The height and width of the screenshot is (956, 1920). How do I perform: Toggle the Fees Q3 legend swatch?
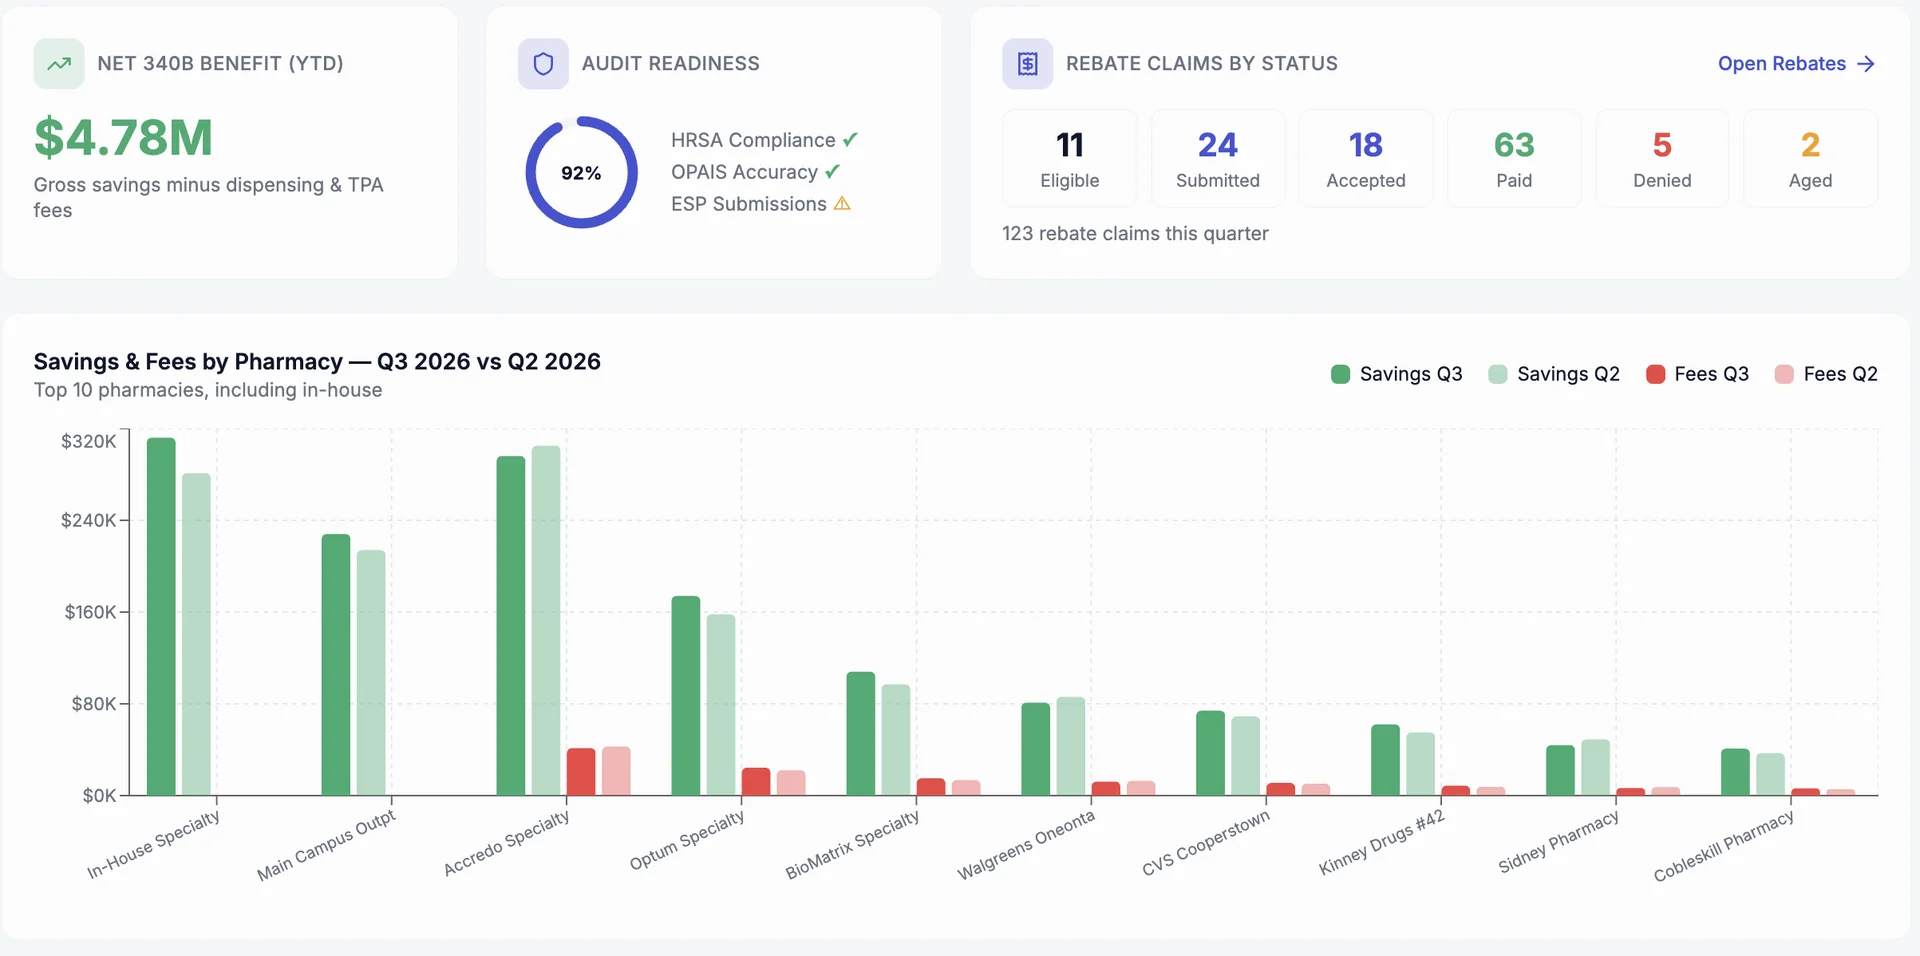point(1656,374)
